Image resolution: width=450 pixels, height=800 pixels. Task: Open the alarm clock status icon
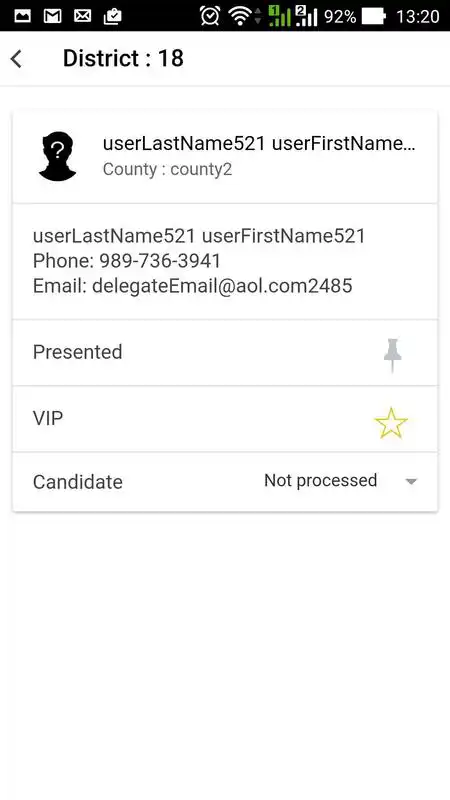tap(210, 16)
